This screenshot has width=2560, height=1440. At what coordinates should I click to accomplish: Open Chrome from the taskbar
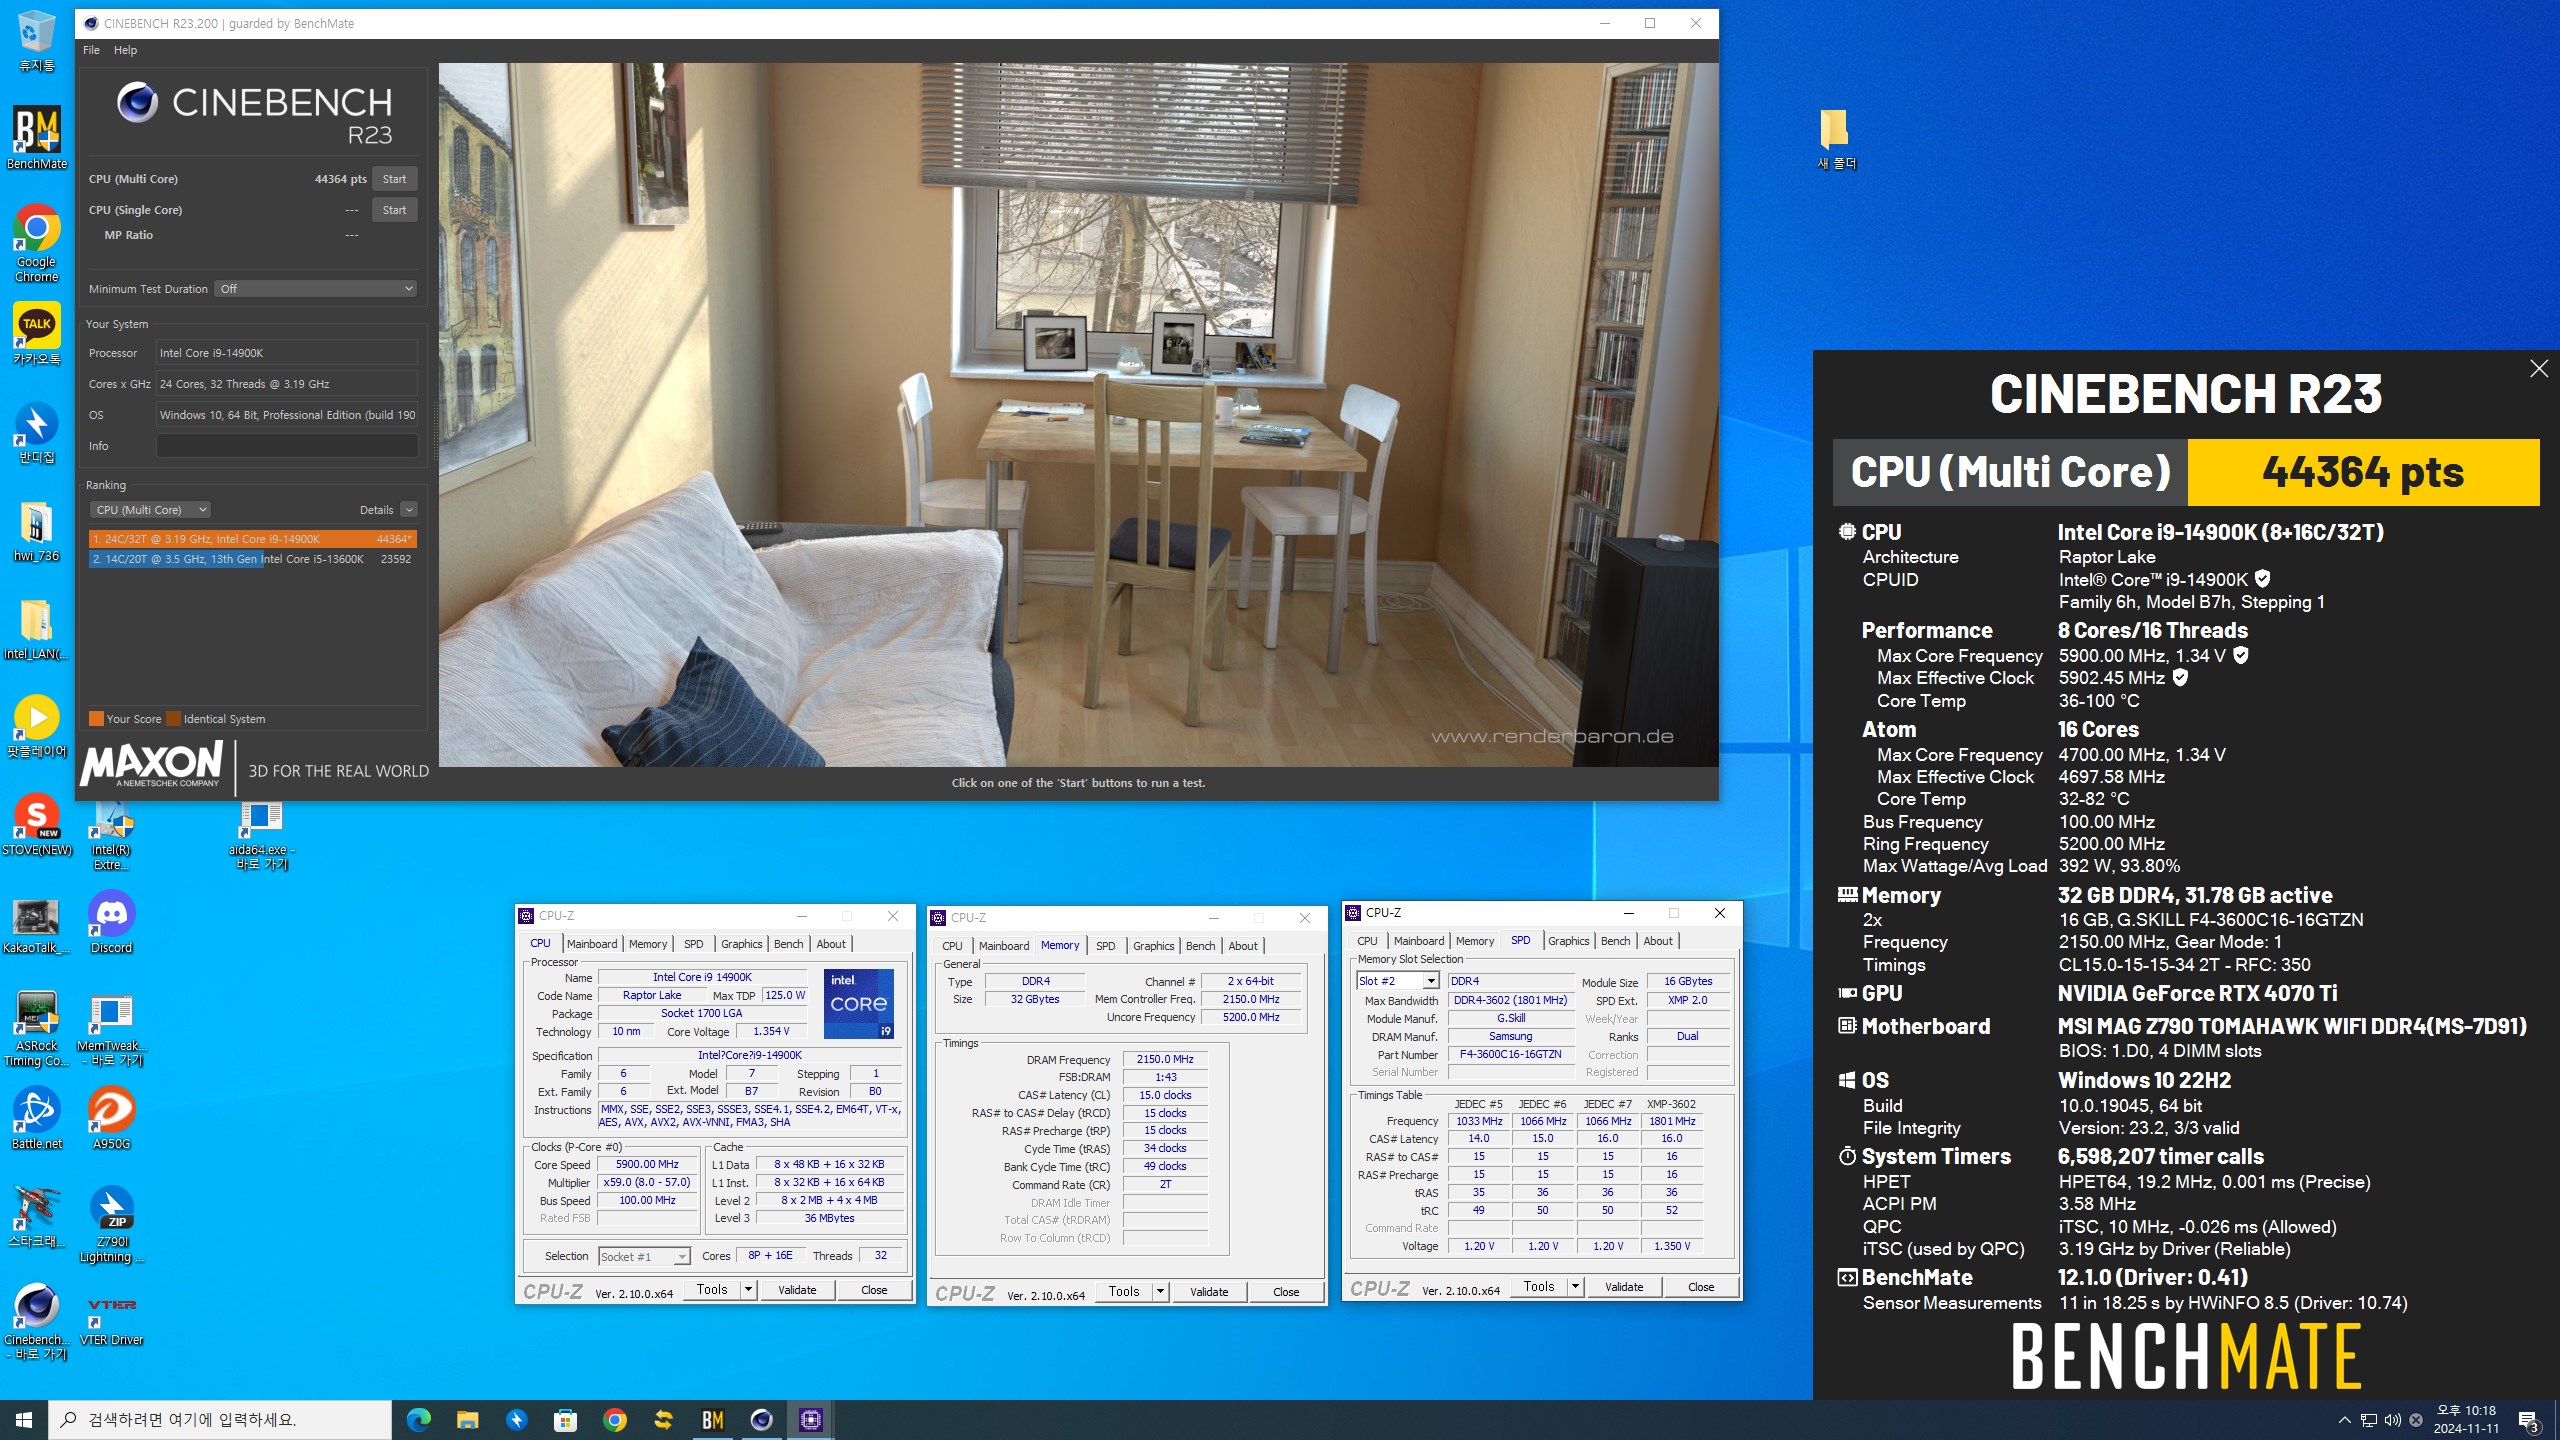click(x=615, y=1420)
